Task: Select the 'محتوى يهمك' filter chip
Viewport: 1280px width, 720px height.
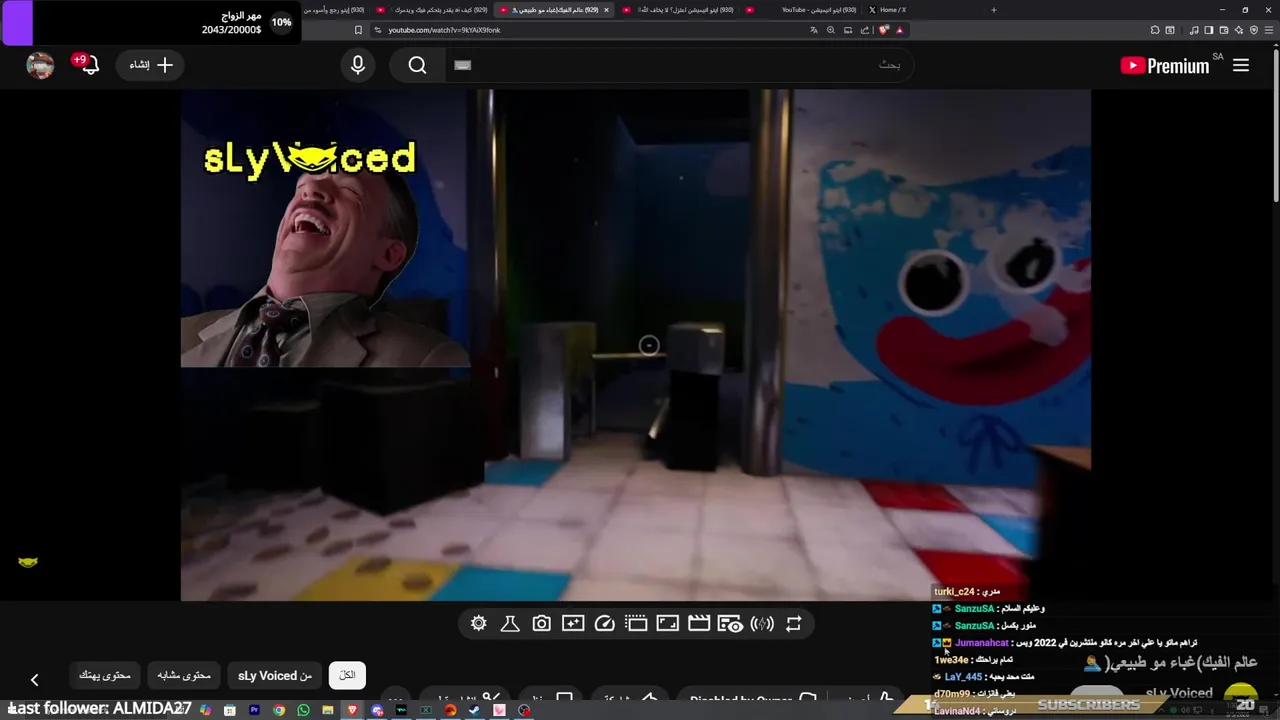Action: 105,675
